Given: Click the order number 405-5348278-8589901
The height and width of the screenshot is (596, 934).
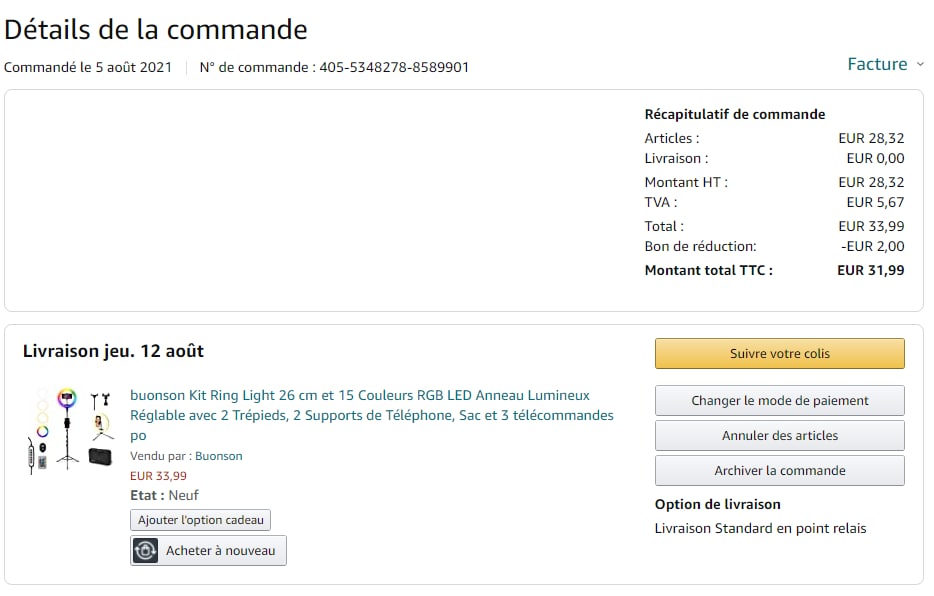Looking at the screenshot, I should pos(394,68).
